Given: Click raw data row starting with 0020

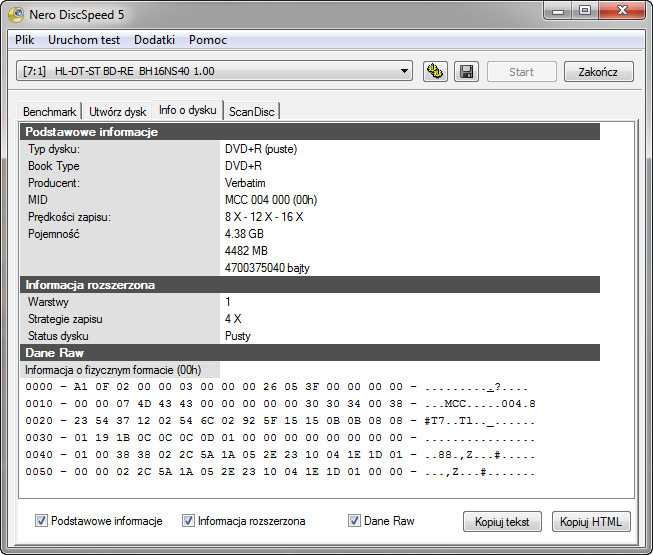Looking at the screenshot, I should pyautogui.click(x=280, y=421).
